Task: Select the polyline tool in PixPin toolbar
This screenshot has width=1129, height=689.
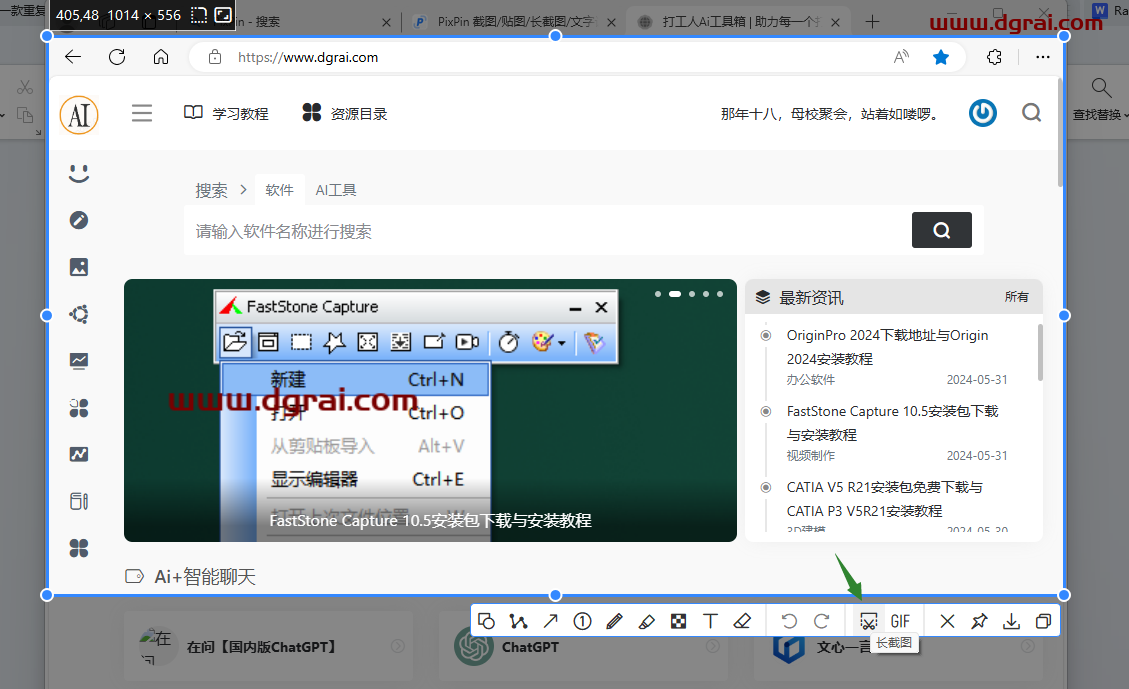Action: coord(518,621)
